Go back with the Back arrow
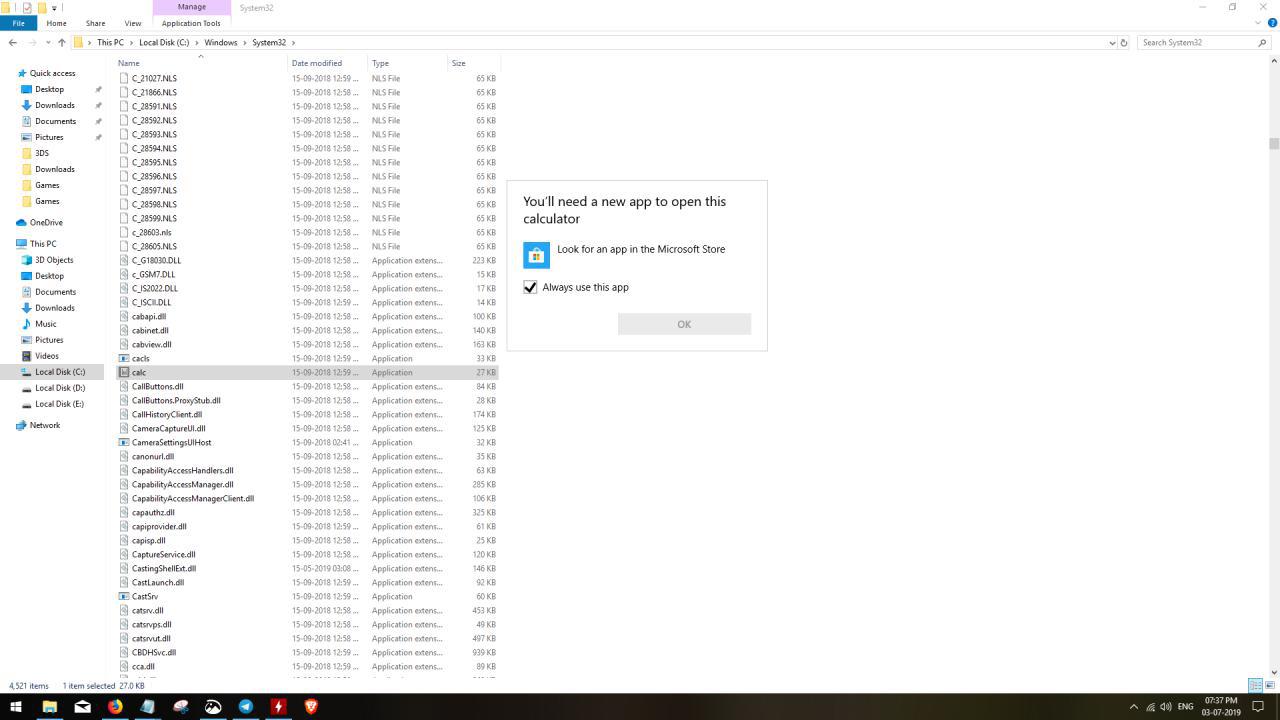Screen dimensions: 1280x720 tap(12, 42)
